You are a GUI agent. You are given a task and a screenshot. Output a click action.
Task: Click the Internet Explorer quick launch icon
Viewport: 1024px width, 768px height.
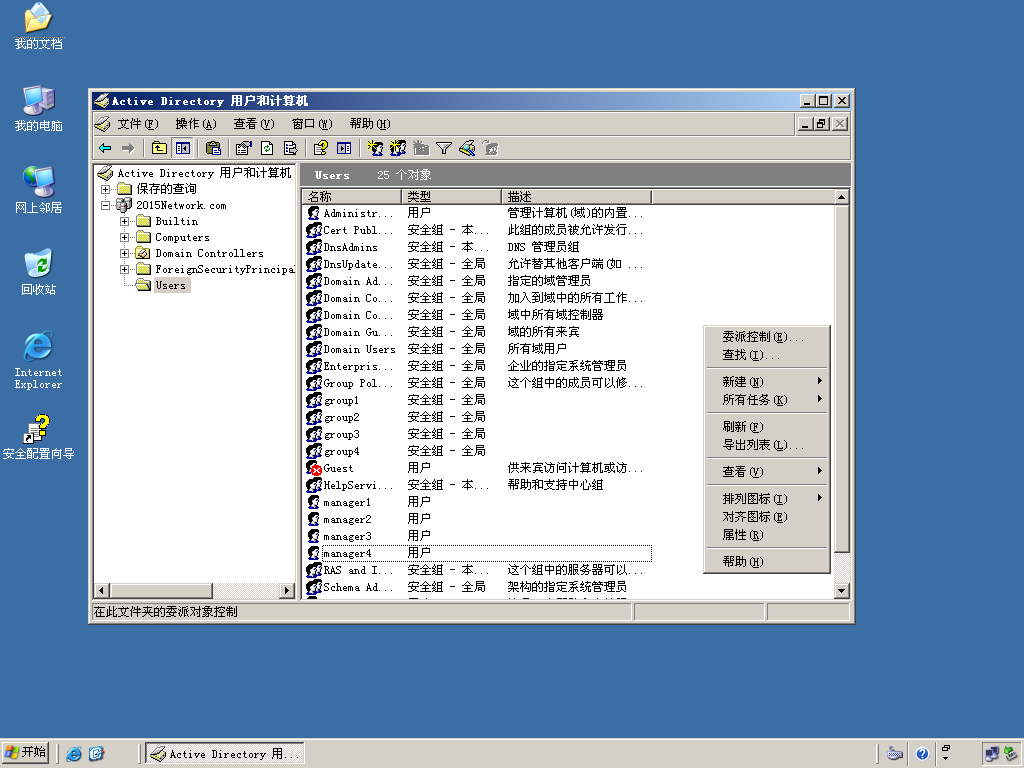[x=74, y=754]
